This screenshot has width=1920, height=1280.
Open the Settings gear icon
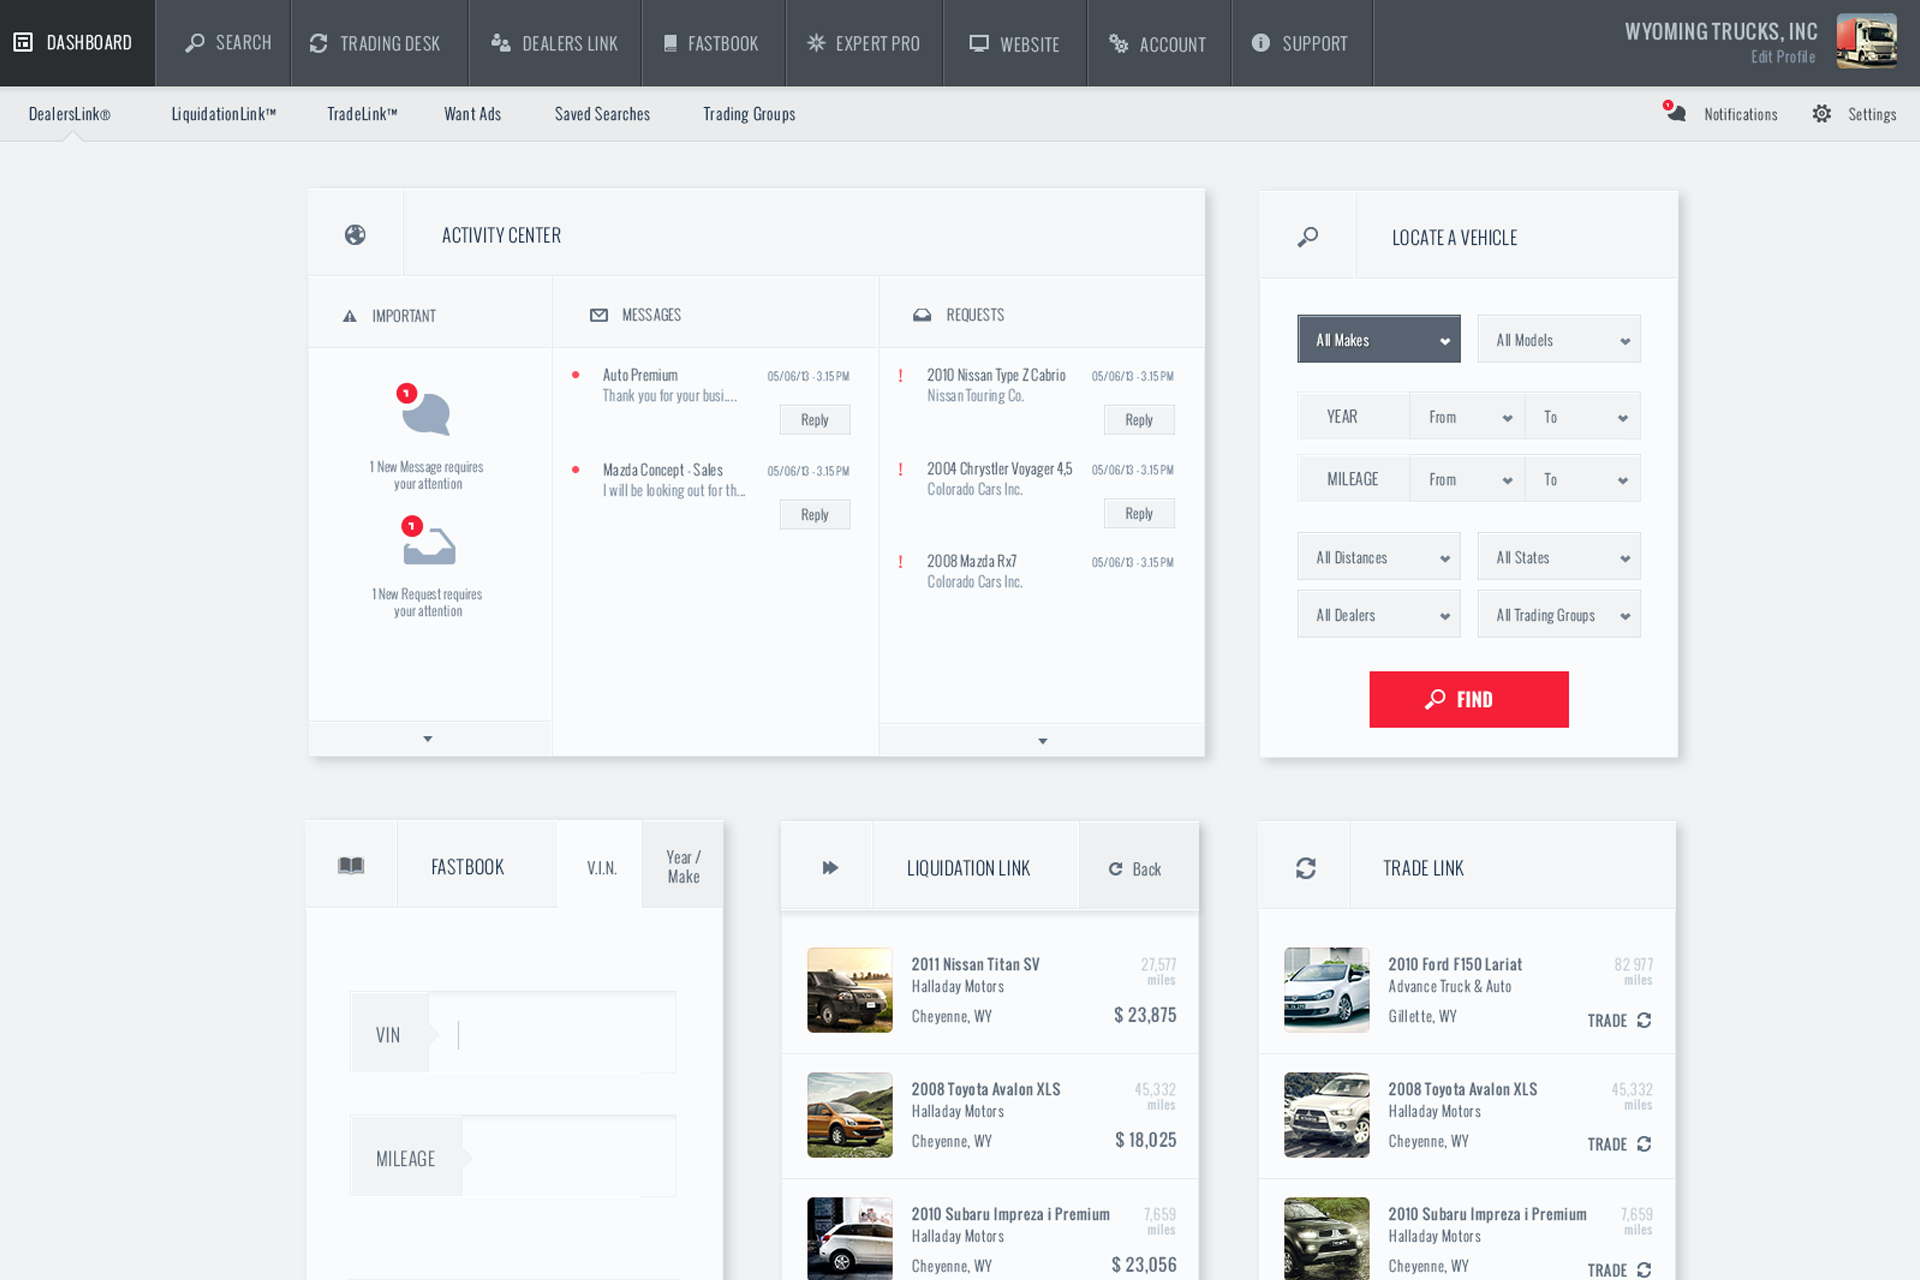click(x=1822, y=114)
